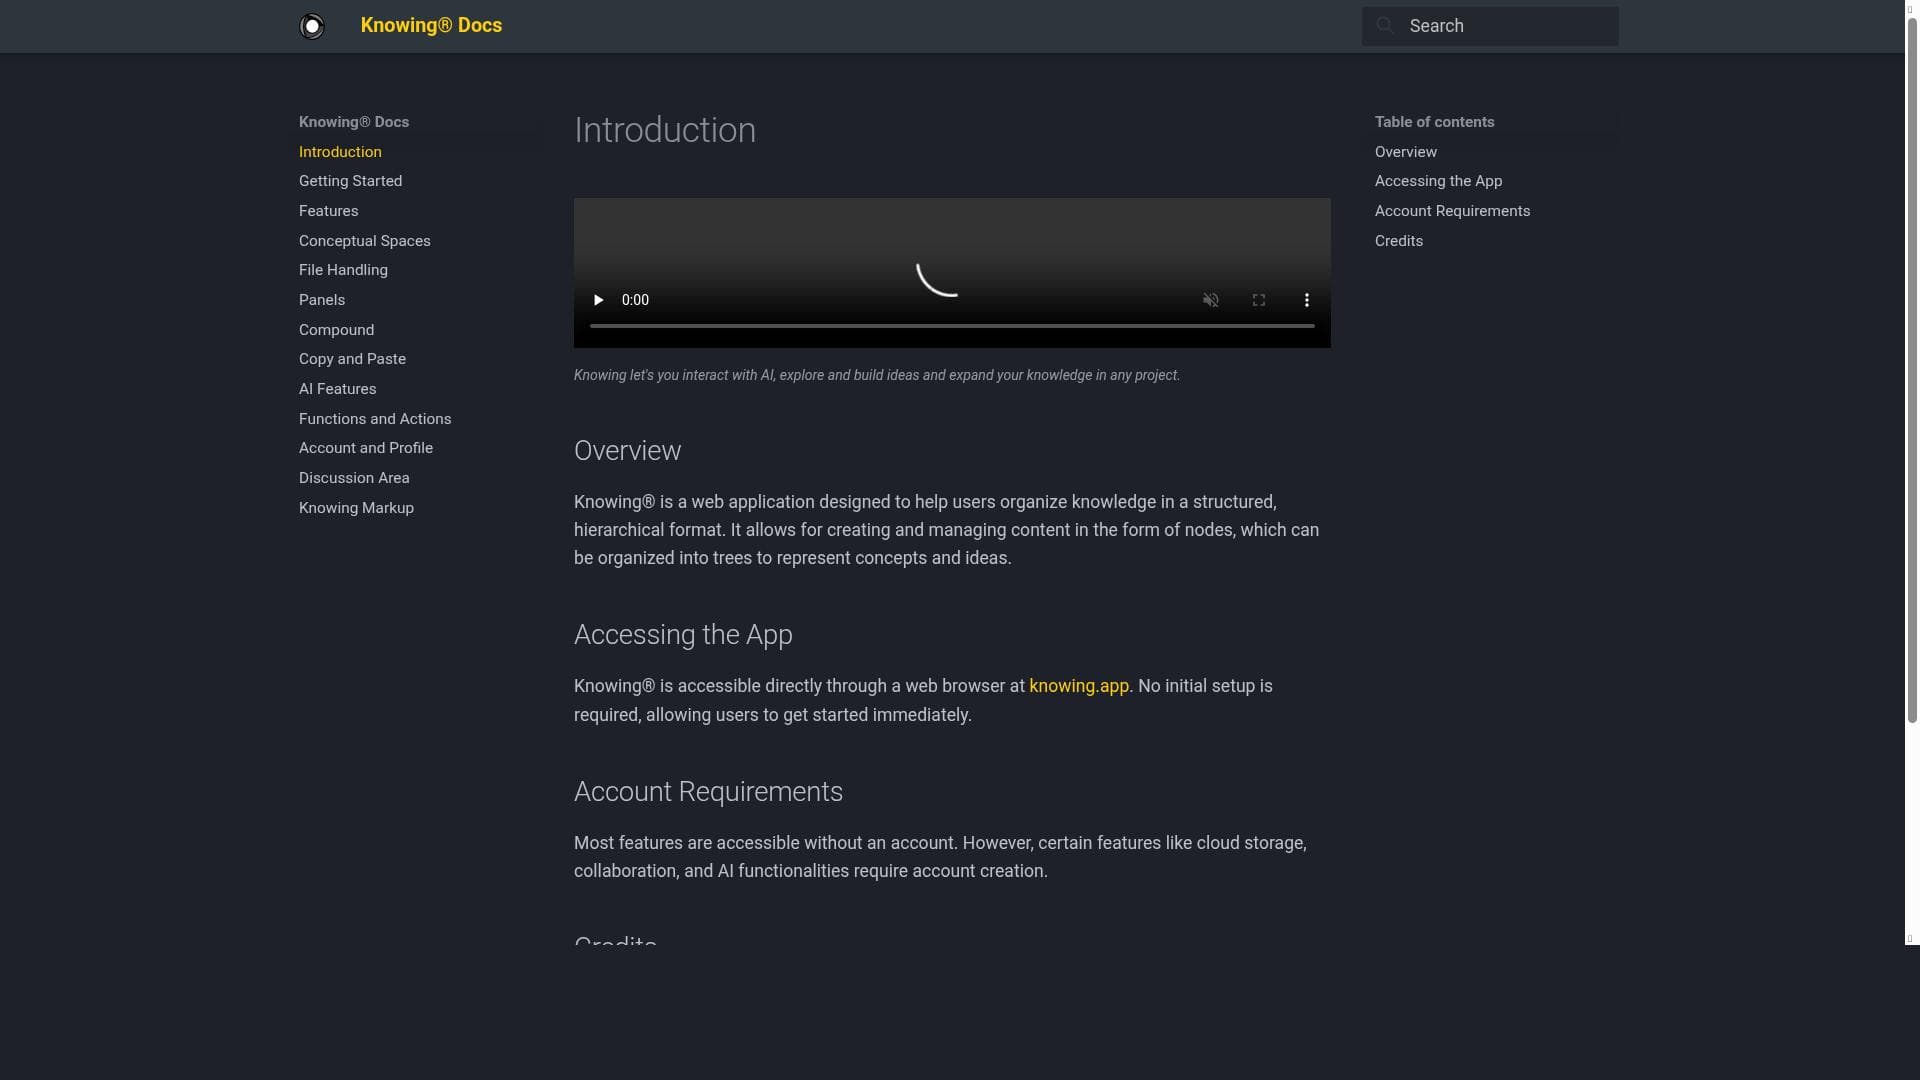The image size is (1920, 1080).
Task: Go to Copy and Paste page
Action: coord(352,359)
